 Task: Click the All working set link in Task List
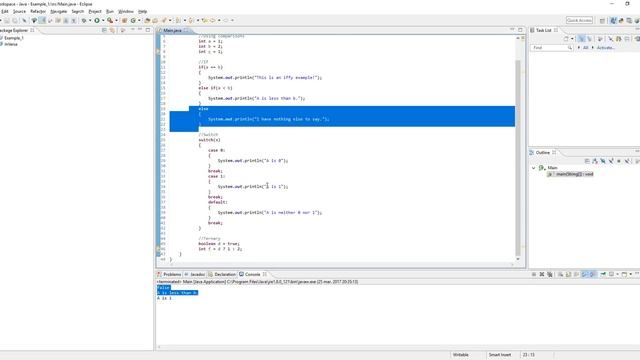tap(585, 48)
